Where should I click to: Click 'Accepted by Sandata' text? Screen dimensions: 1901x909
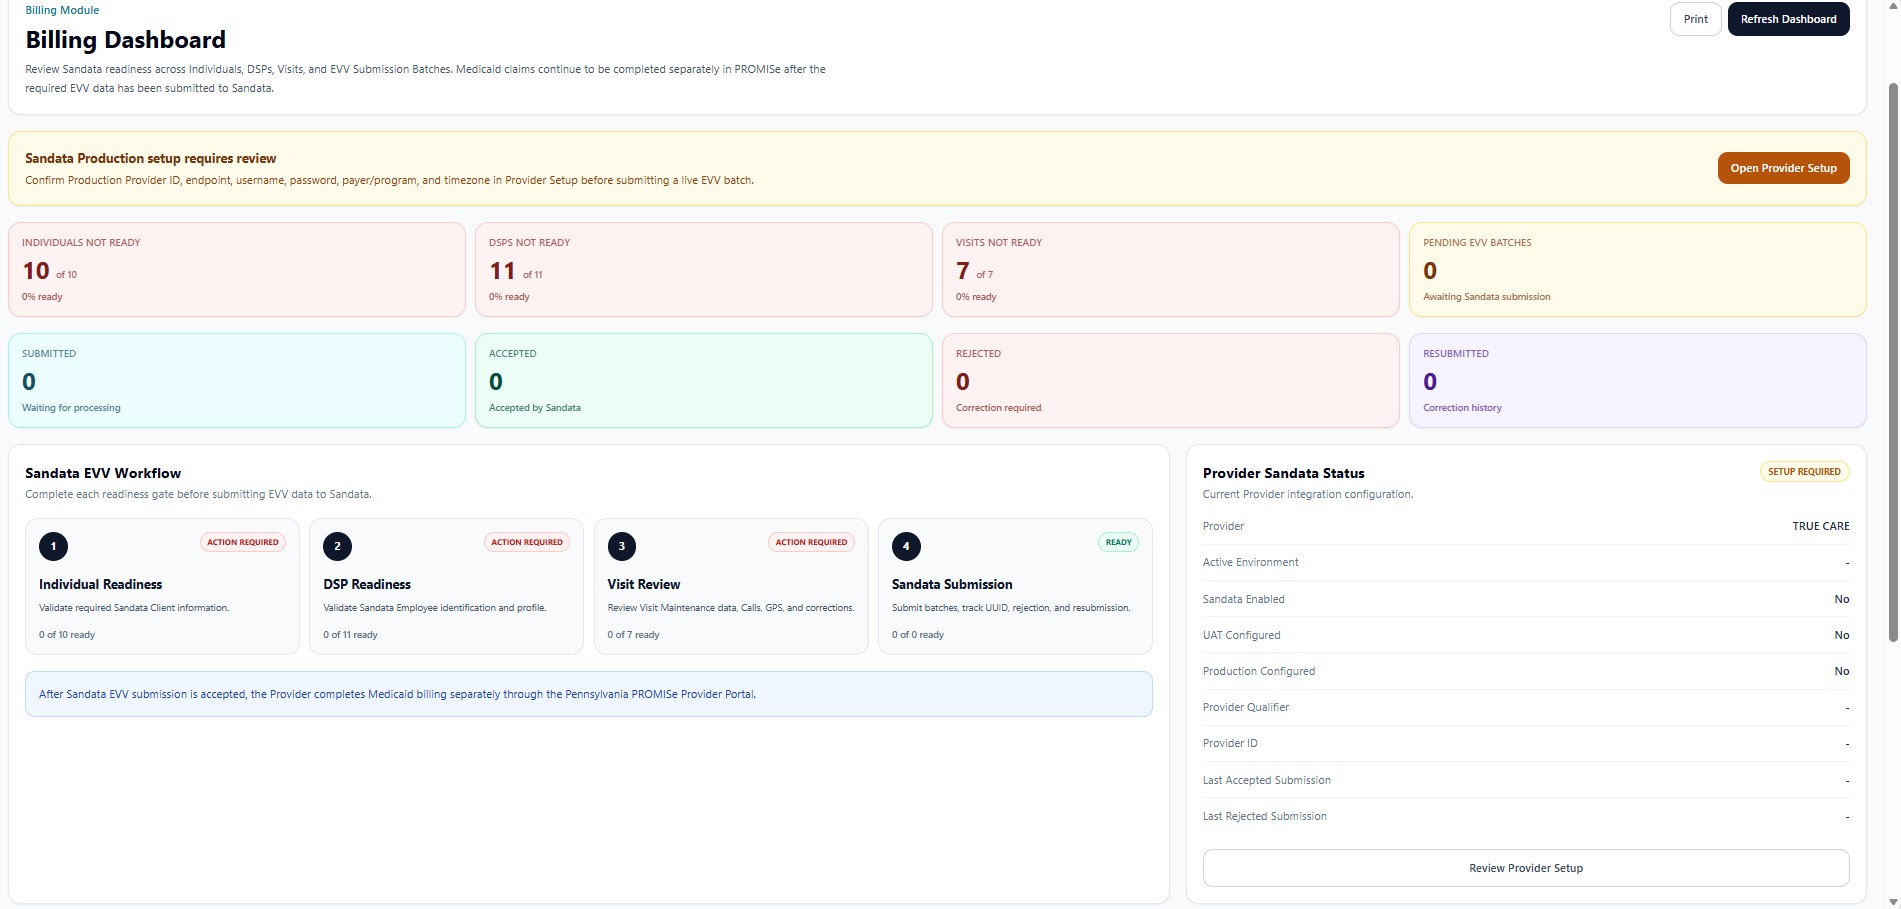click(x=534, y=408)
